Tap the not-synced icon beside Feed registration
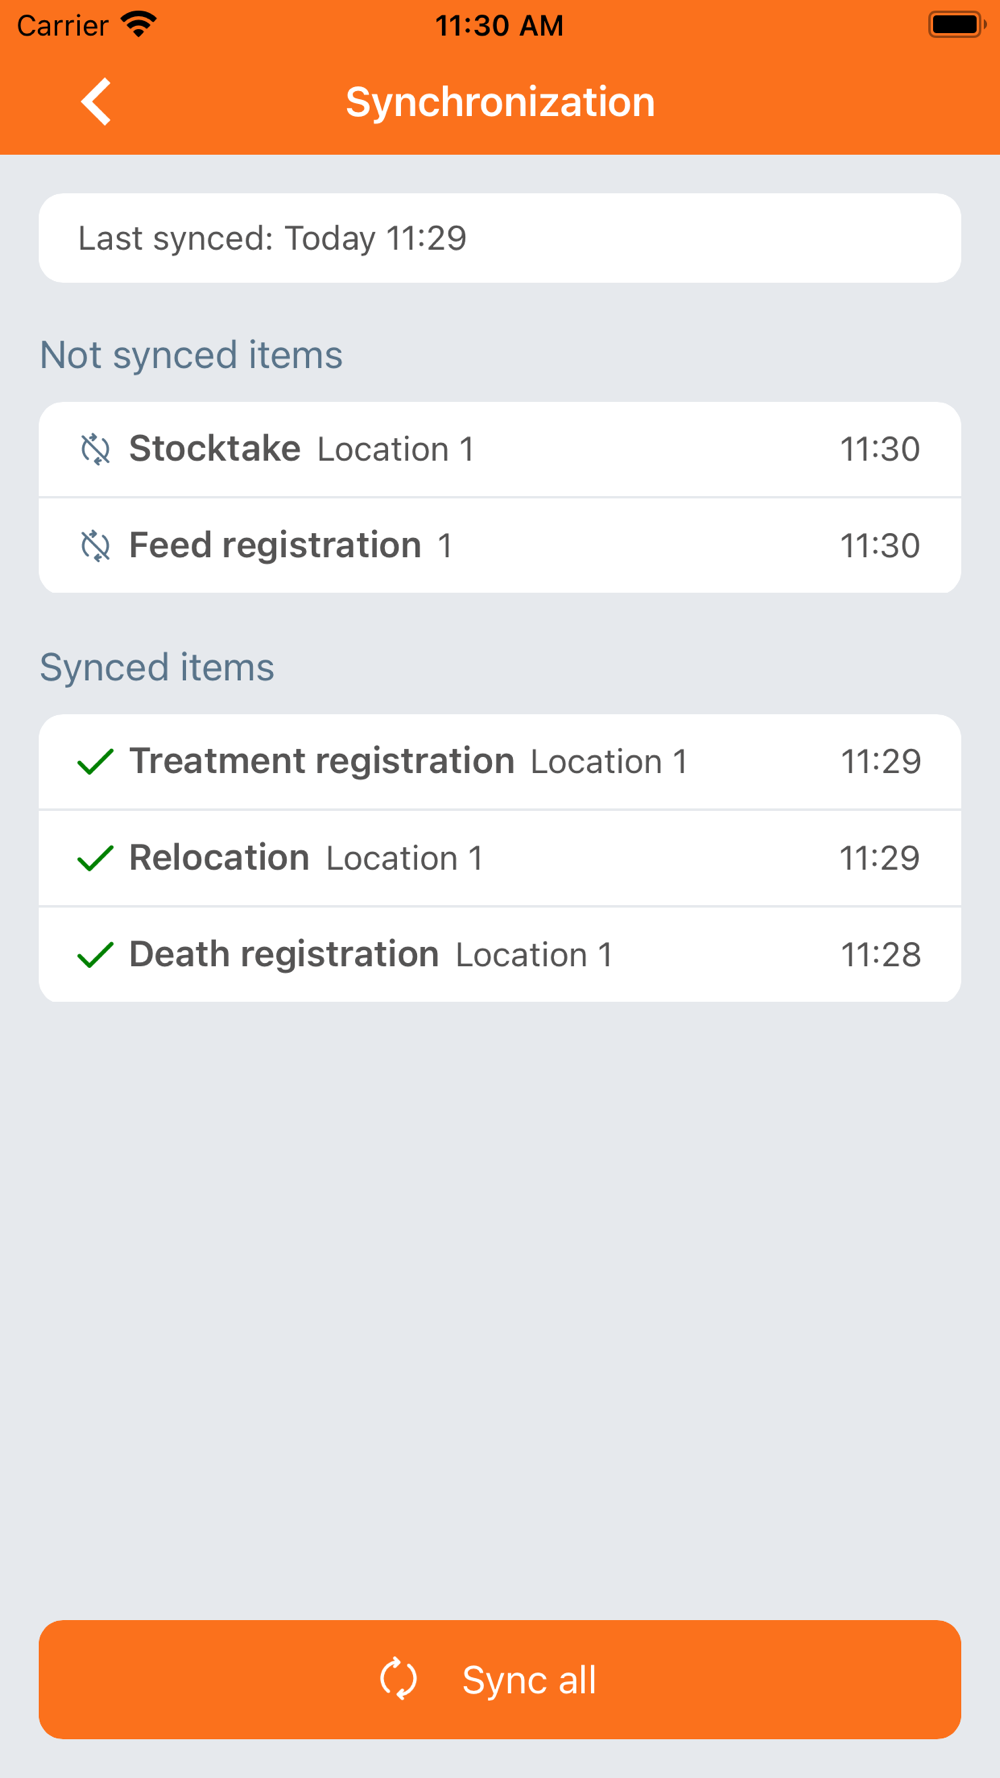 pyautogui.click(x=95, y=546)
